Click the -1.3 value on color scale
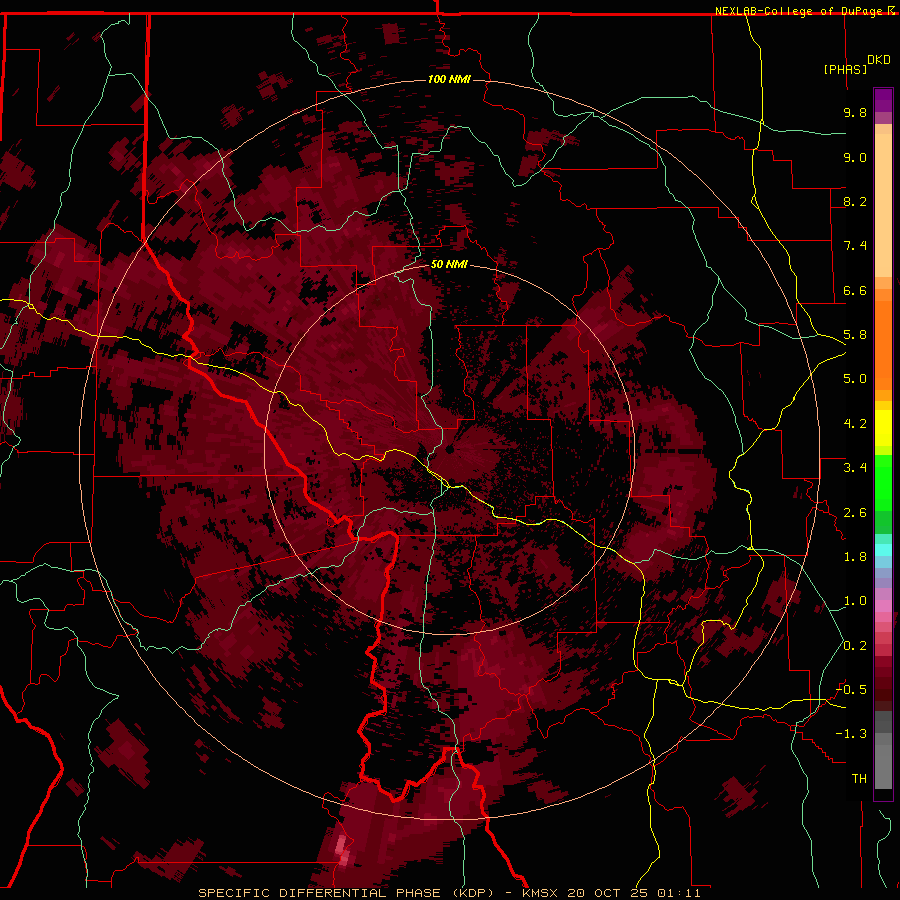 tap(852, 734)
